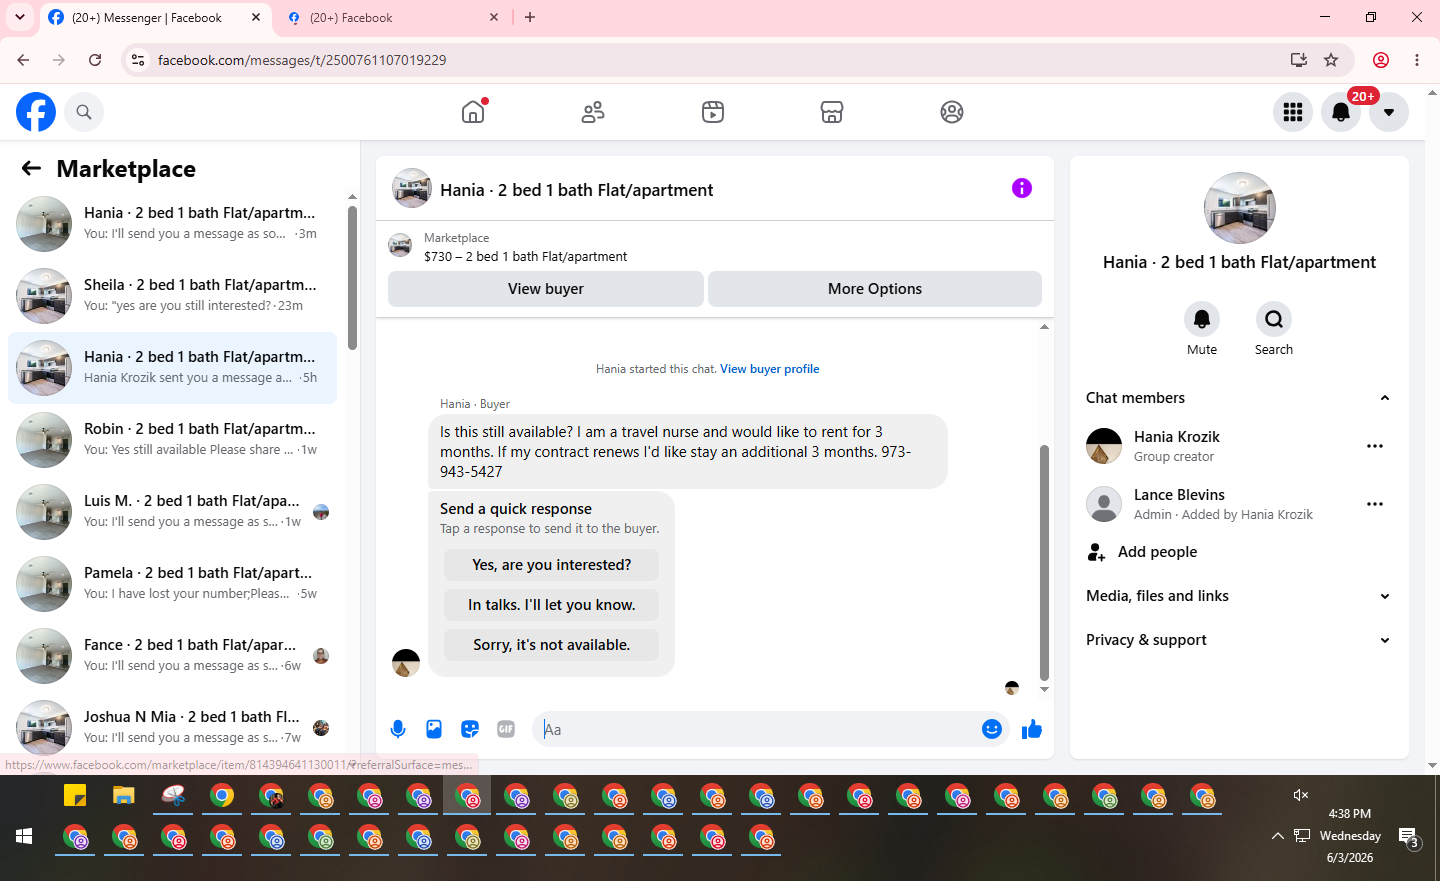The width and height of the screenshot is (1440, 881).
Task: Open the emoji picker in message box
Action: coord(992,729)
